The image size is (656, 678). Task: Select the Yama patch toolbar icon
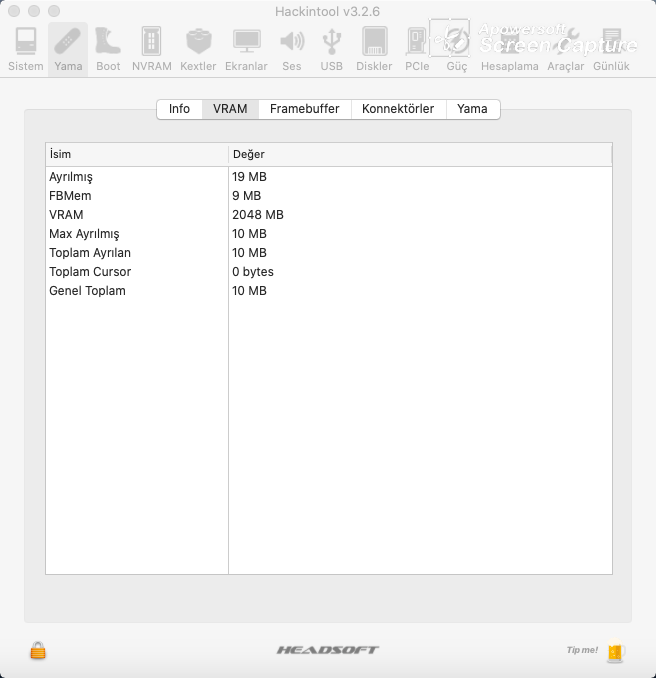tap(68, 49)
